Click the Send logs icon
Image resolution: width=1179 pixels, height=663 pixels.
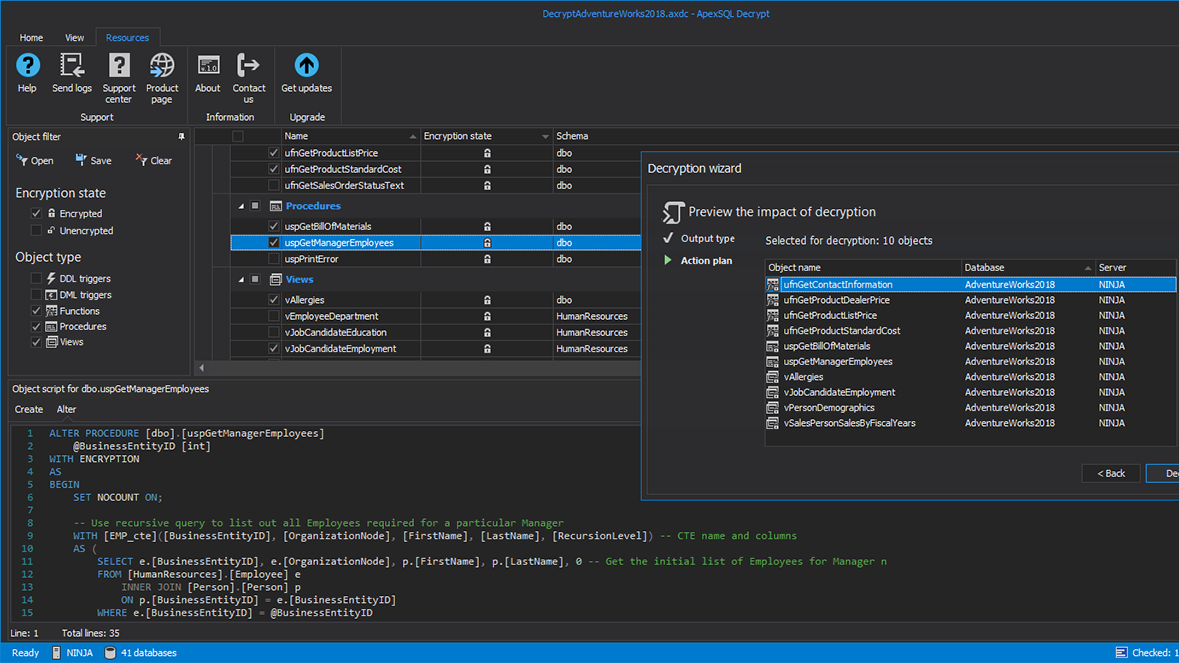(72, 66)
